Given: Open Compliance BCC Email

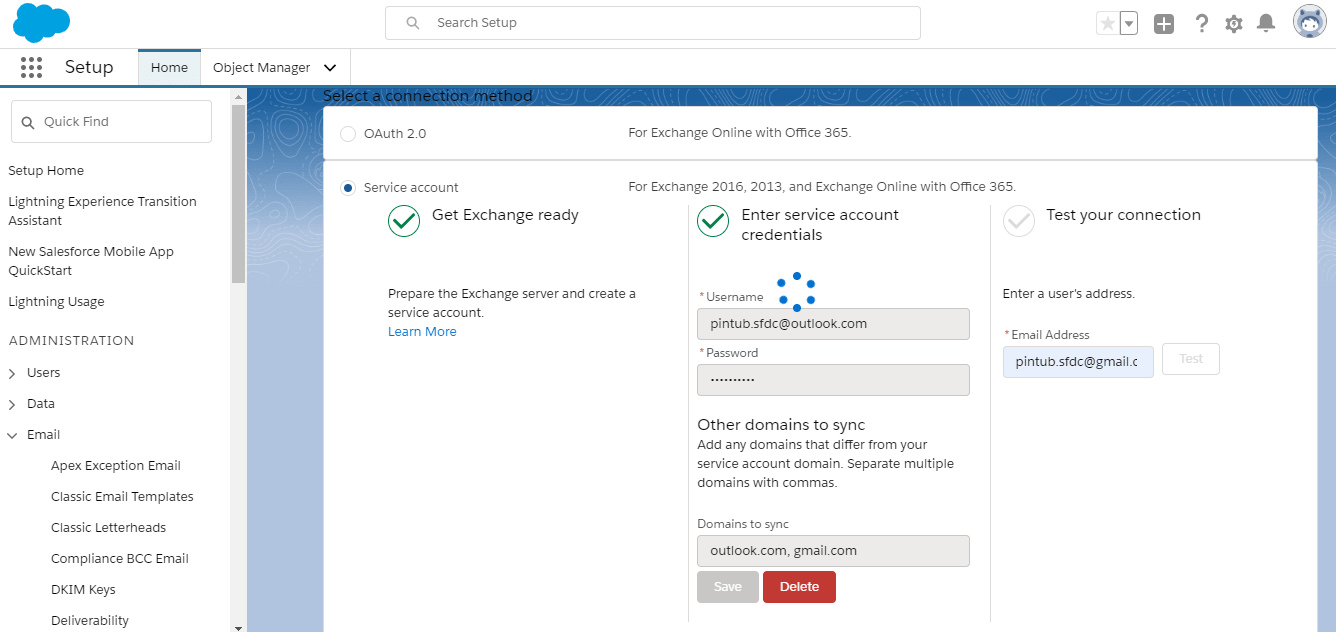Looking at the screenshot, I should pos(120,559).
